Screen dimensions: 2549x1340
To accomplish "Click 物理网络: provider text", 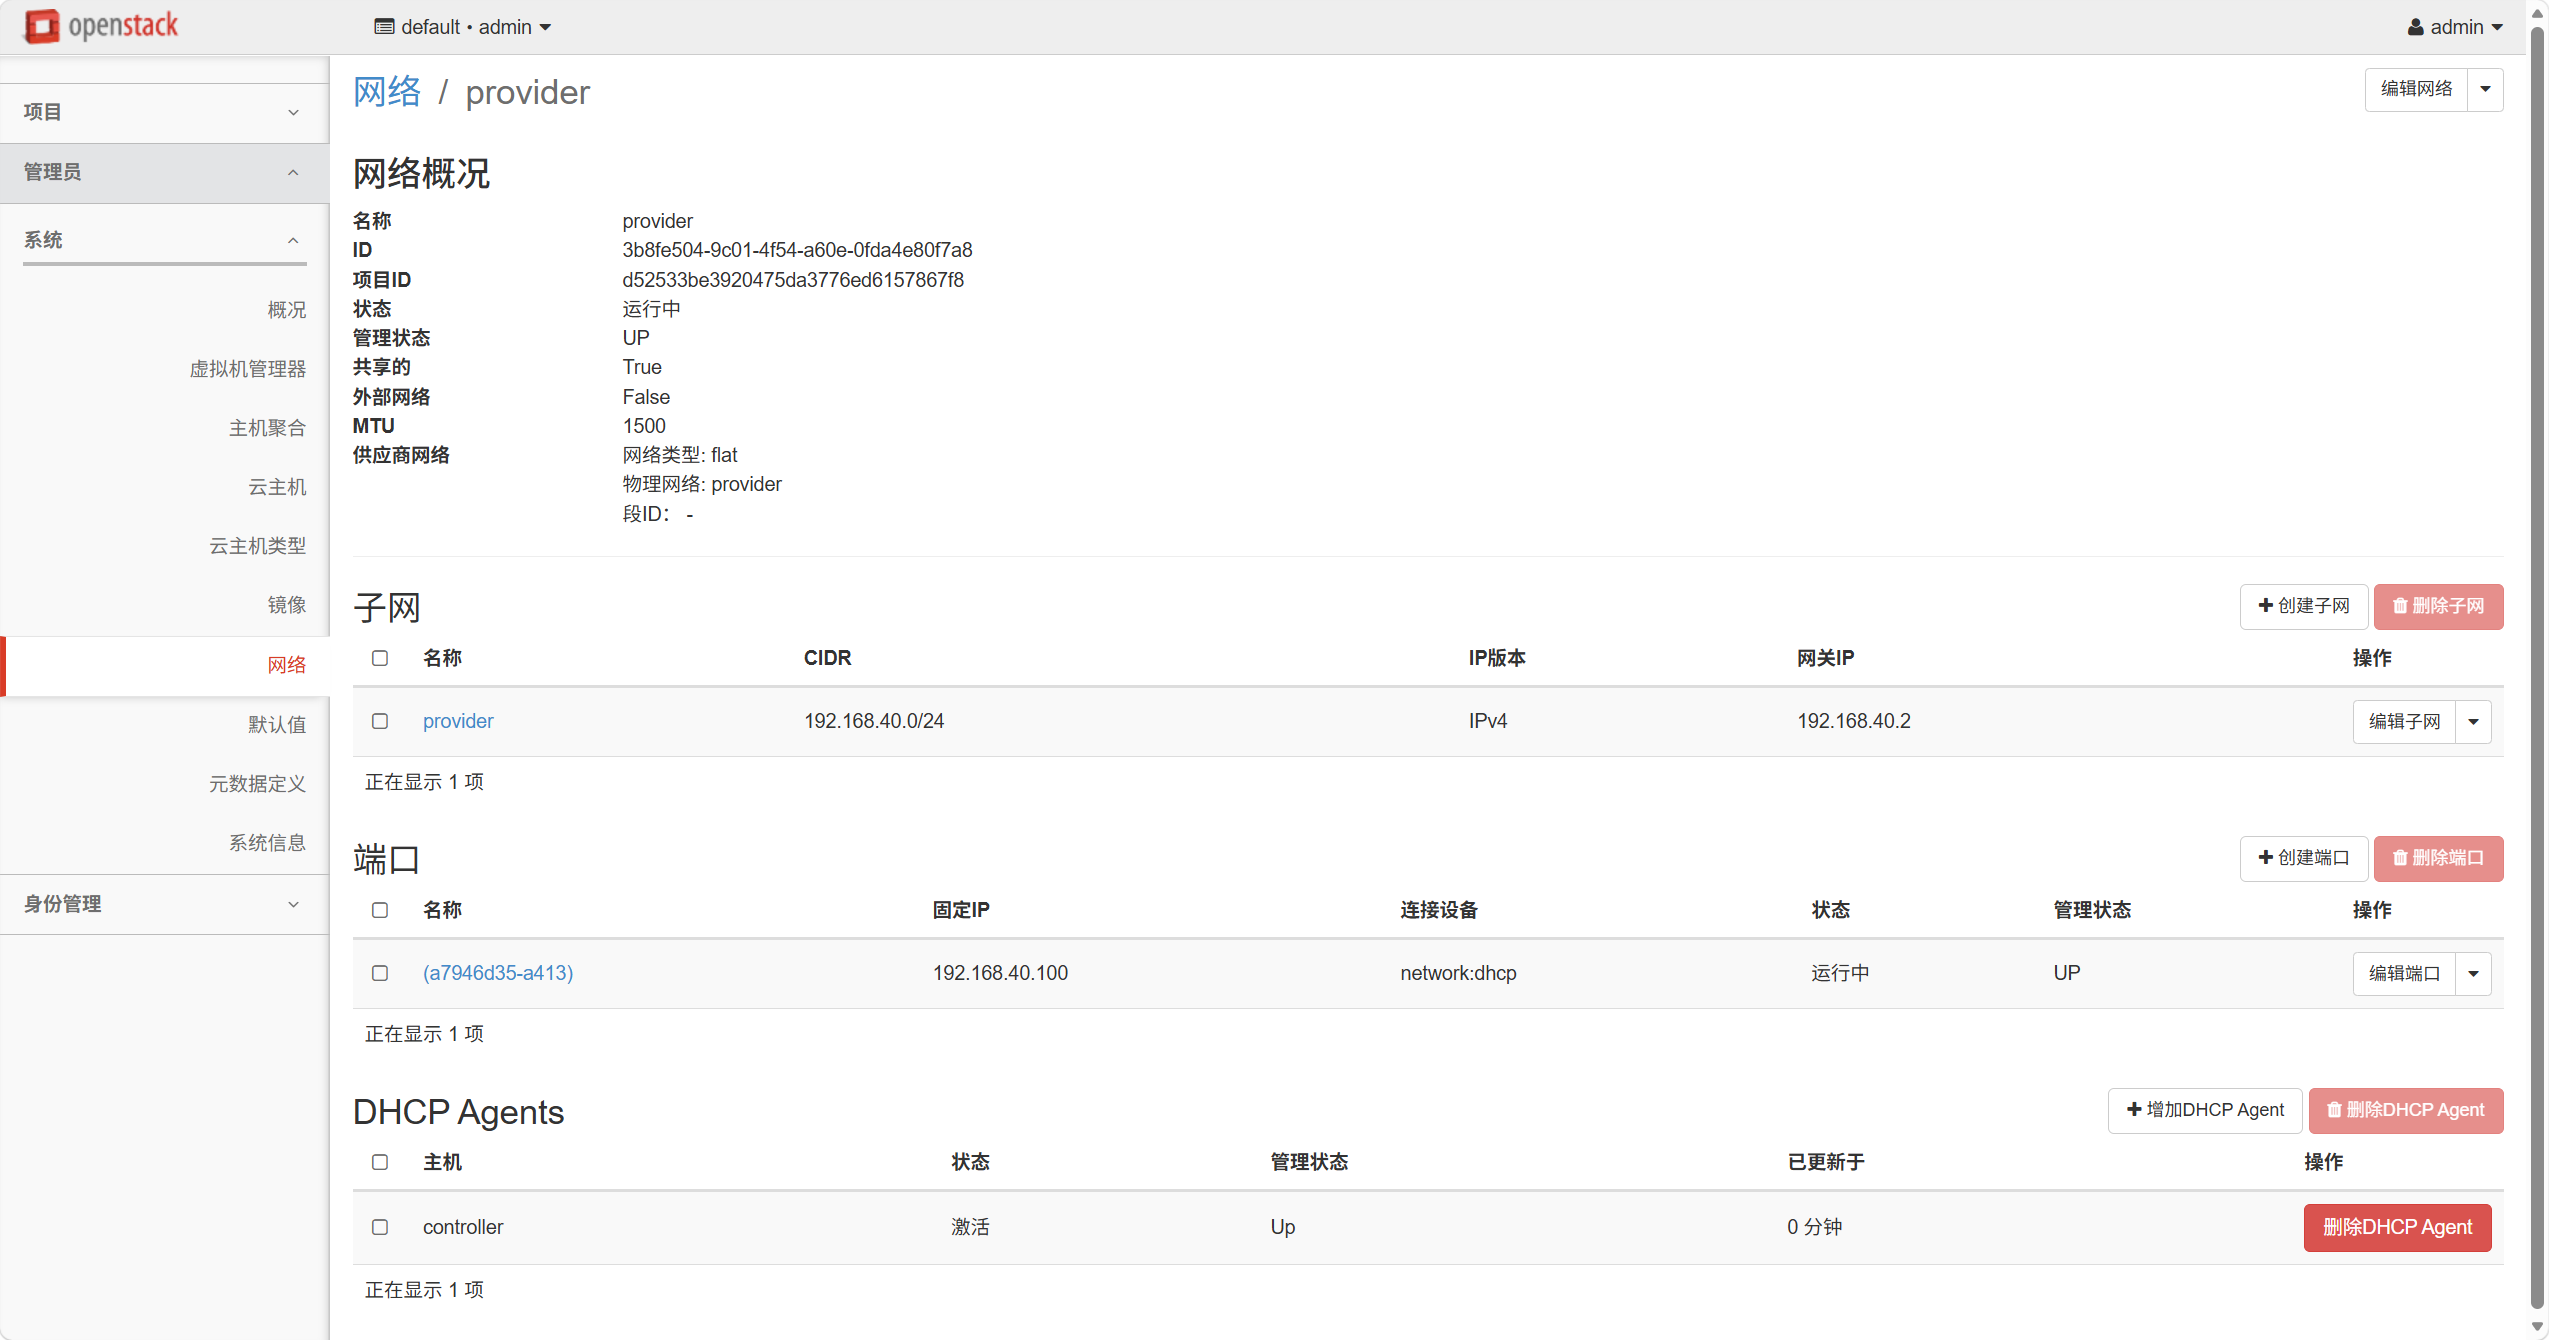I will (x=702, y=484).
